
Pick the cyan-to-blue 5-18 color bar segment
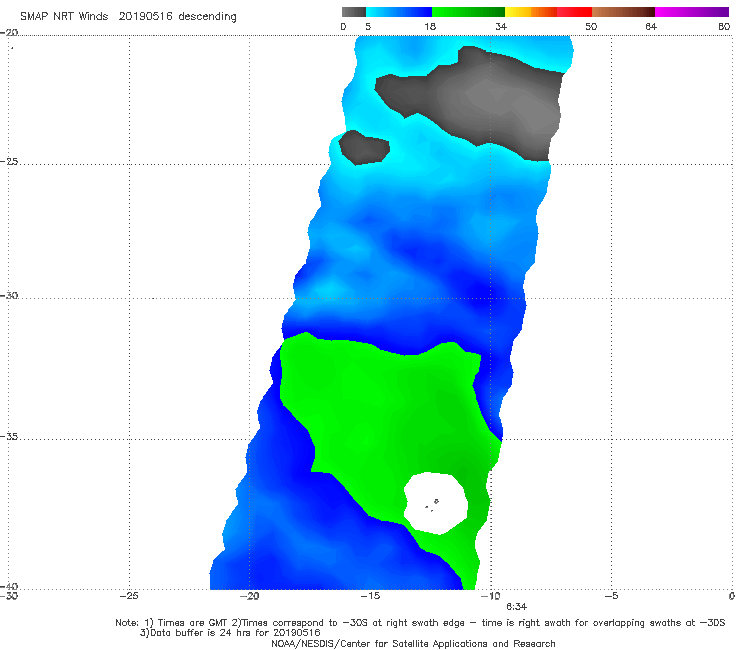[399, 12]
